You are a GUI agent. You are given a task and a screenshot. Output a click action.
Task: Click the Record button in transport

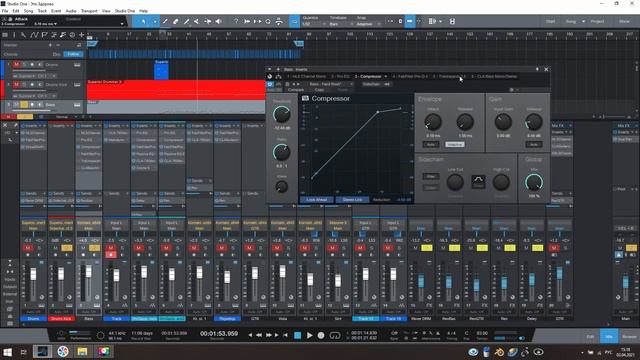321,335
